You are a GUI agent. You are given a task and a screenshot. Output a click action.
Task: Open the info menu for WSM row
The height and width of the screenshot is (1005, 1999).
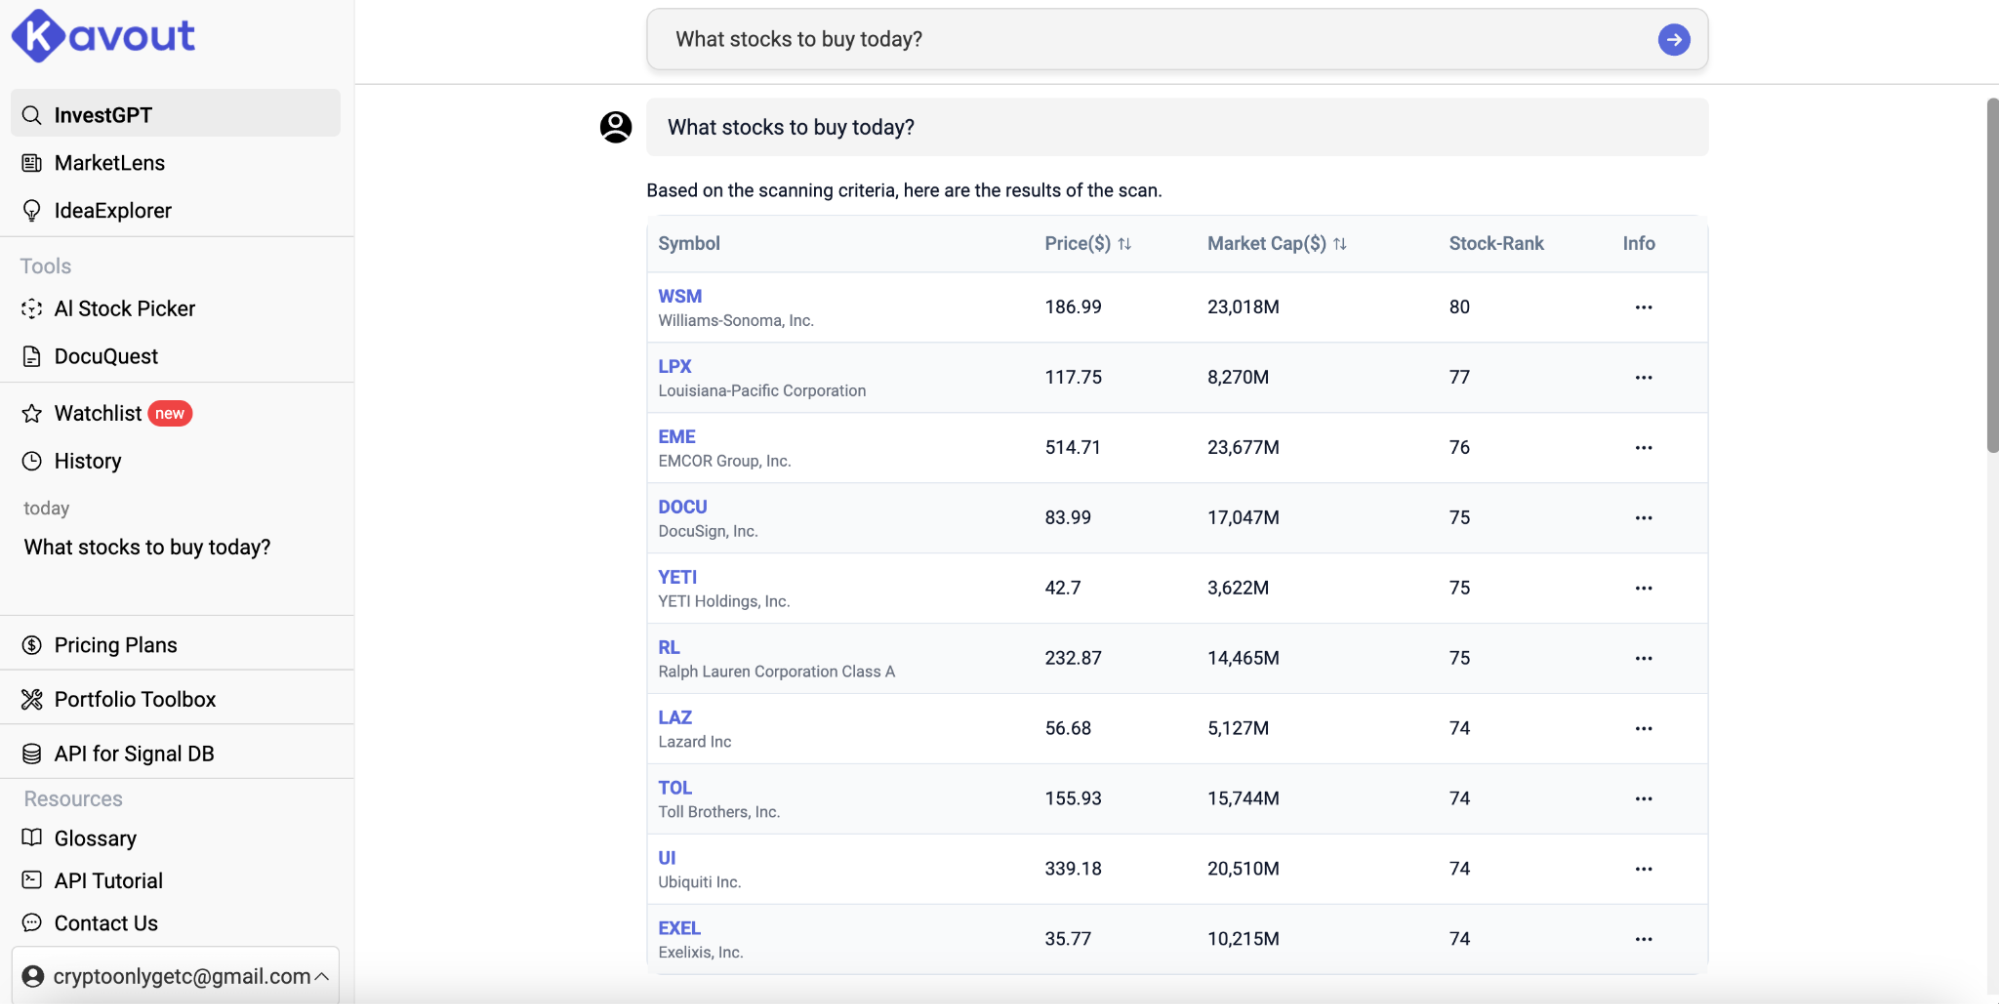(1643, 308)
